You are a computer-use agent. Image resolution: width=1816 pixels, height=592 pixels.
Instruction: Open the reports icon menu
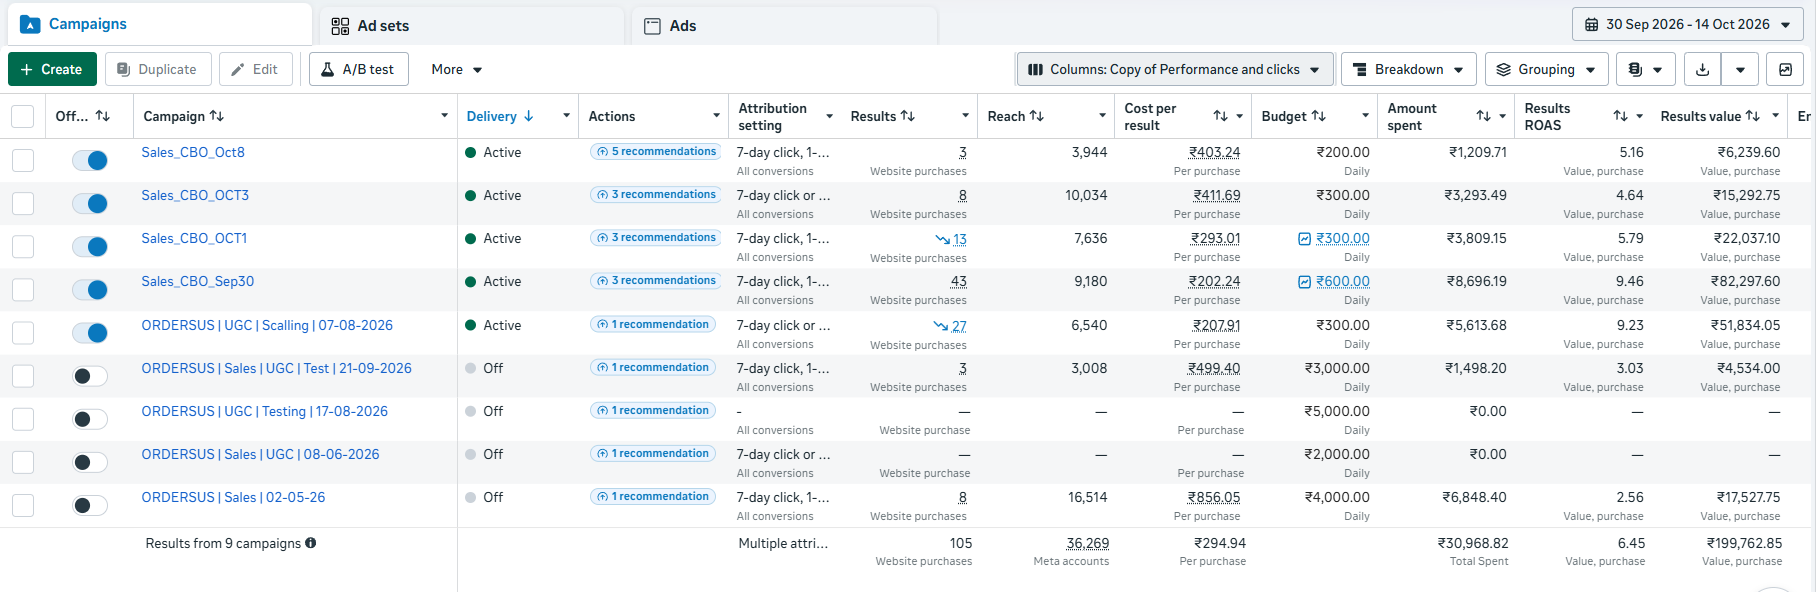pos(1646,69)
